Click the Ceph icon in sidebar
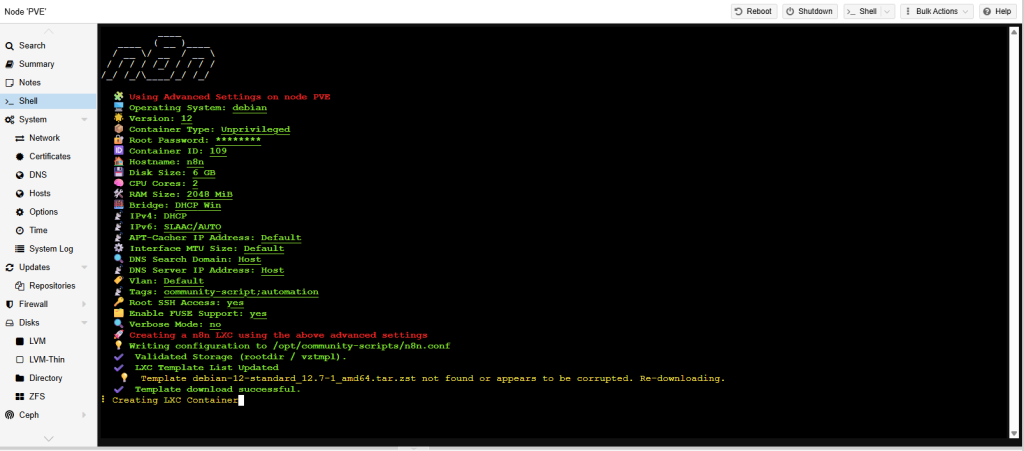The height and width of the screenshot is (451, 1024). [x=9, y=415]
